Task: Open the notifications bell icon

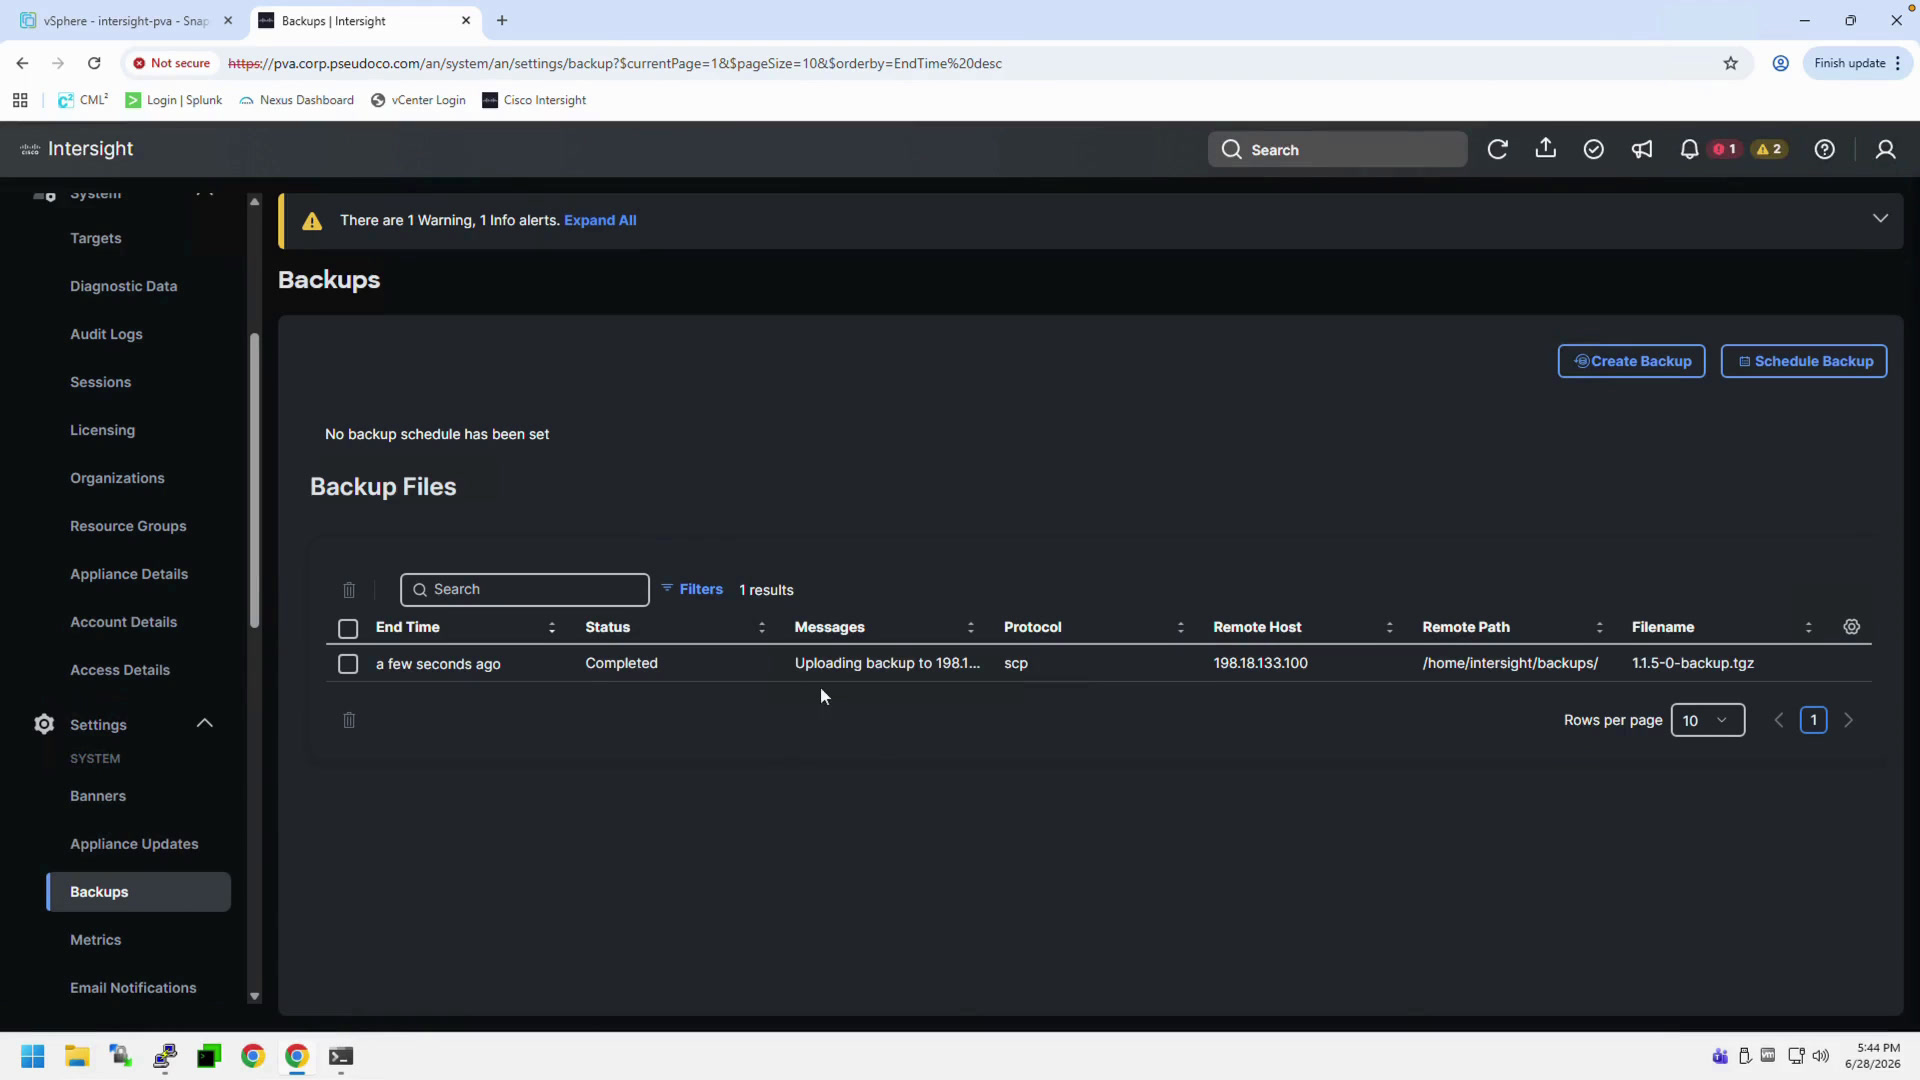Action: point(1689,149)
